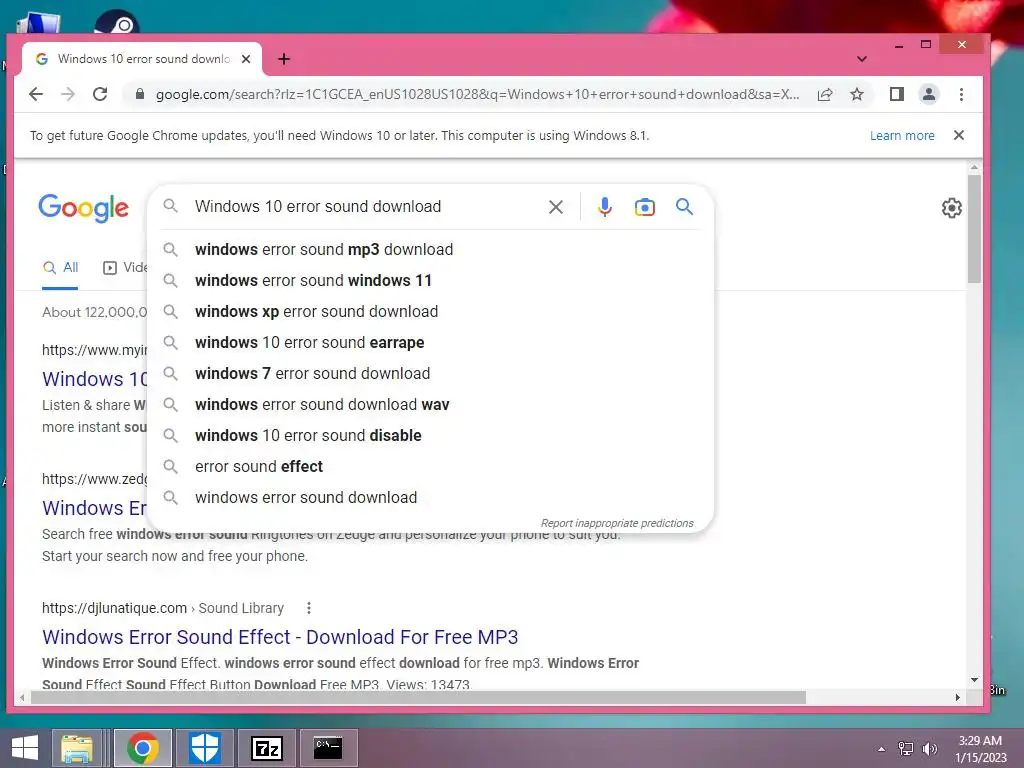Open site info via the padlock icon
This screenshot has width=1024, height=768.
click(x=139, y=94)
